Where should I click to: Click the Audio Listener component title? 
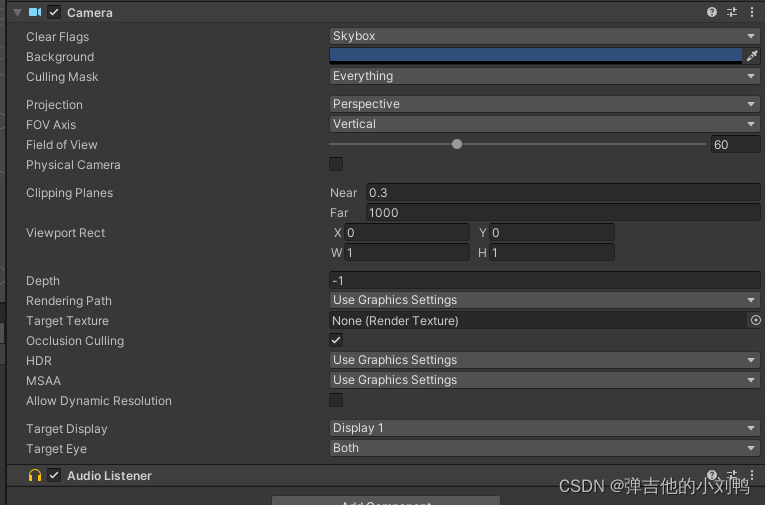(109, 476)
